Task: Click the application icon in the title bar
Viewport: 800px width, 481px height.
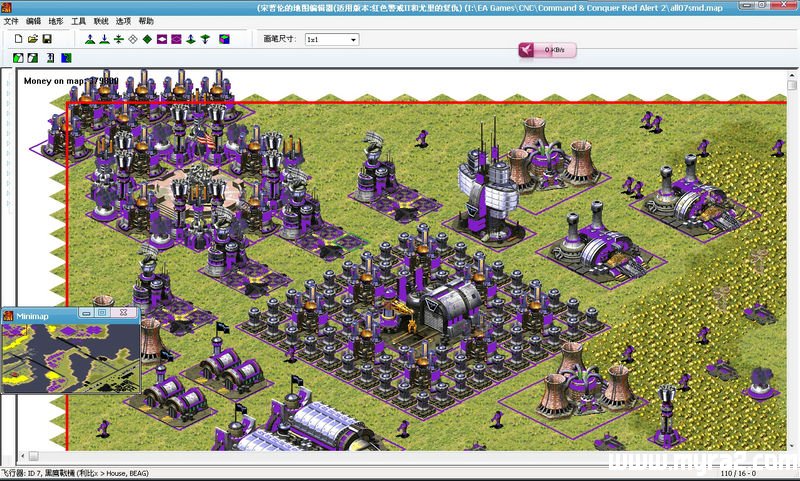Action: (6, 7)
